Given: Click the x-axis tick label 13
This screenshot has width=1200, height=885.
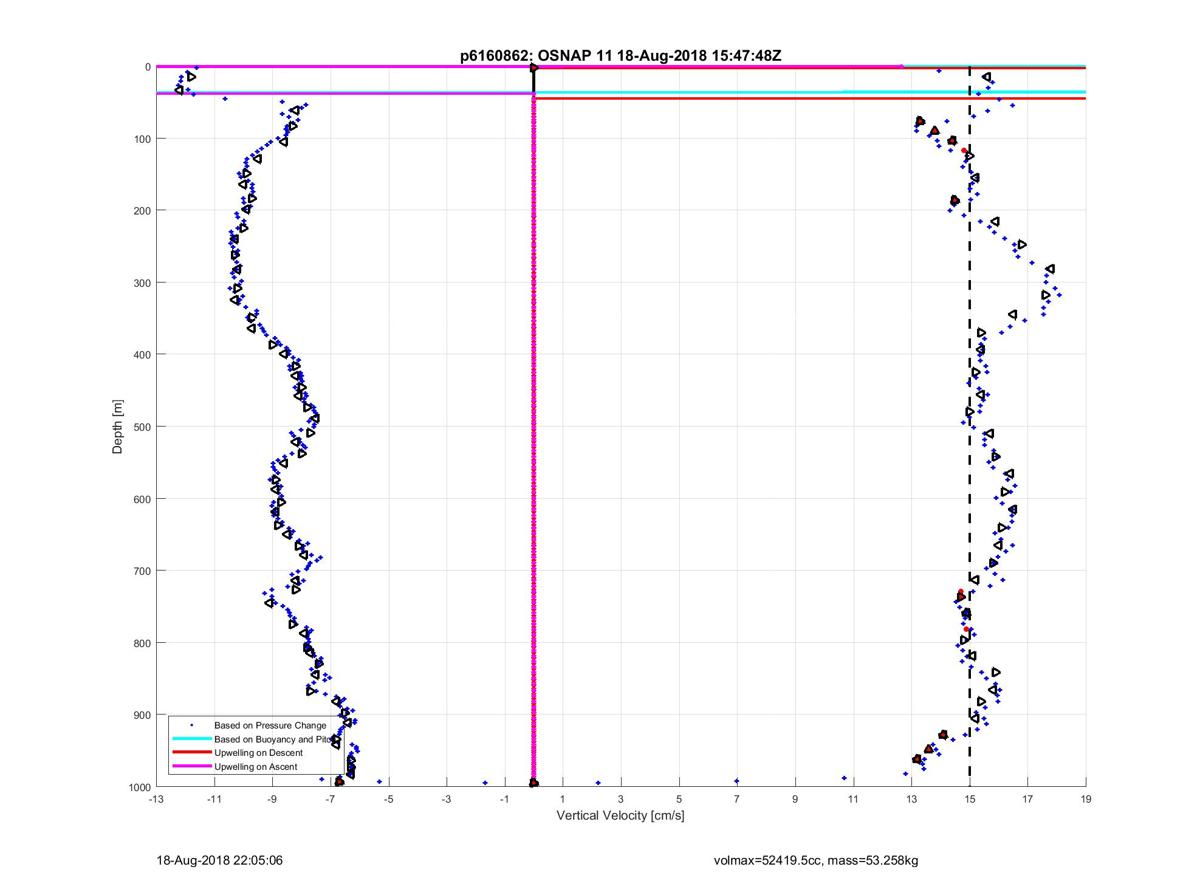Looking at the screenshot, I should pyautogui.click(x=912, y=799).
